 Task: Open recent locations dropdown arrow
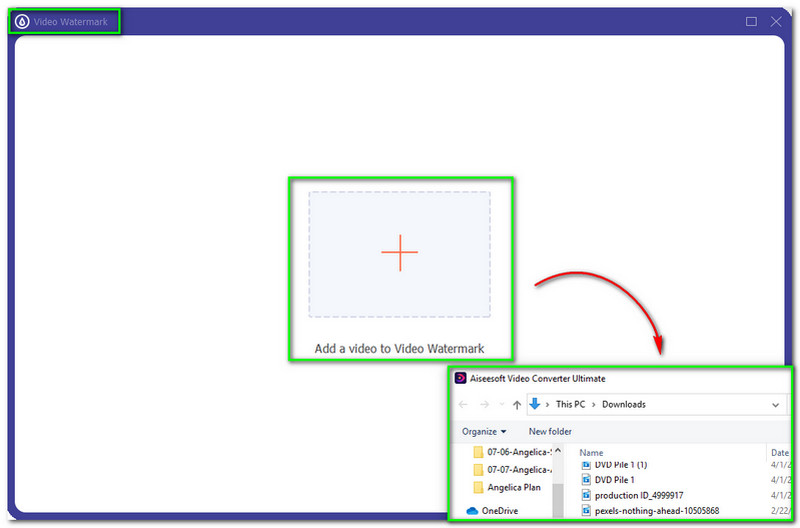tap(502, 405)
